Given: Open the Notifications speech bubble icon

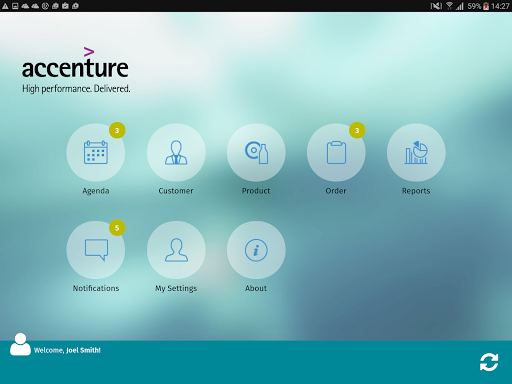Looking at the screenshot, I should tap(96, 250).
